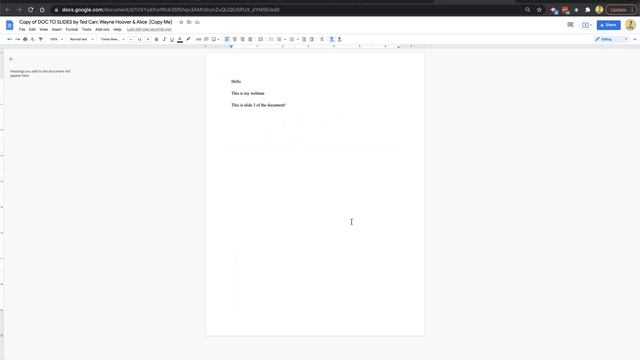The image size is (640, 360).
Task: Open the Times New Roman font dropdown
Action: [x=112, y=39]
